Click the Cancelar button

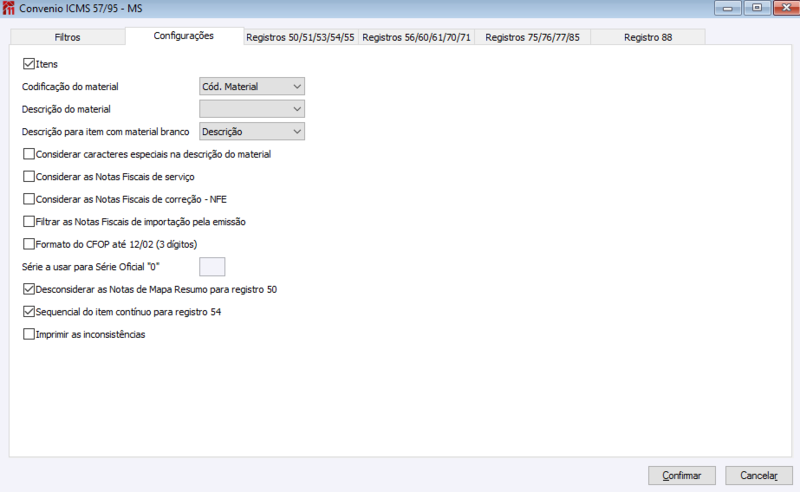(759, 476)
